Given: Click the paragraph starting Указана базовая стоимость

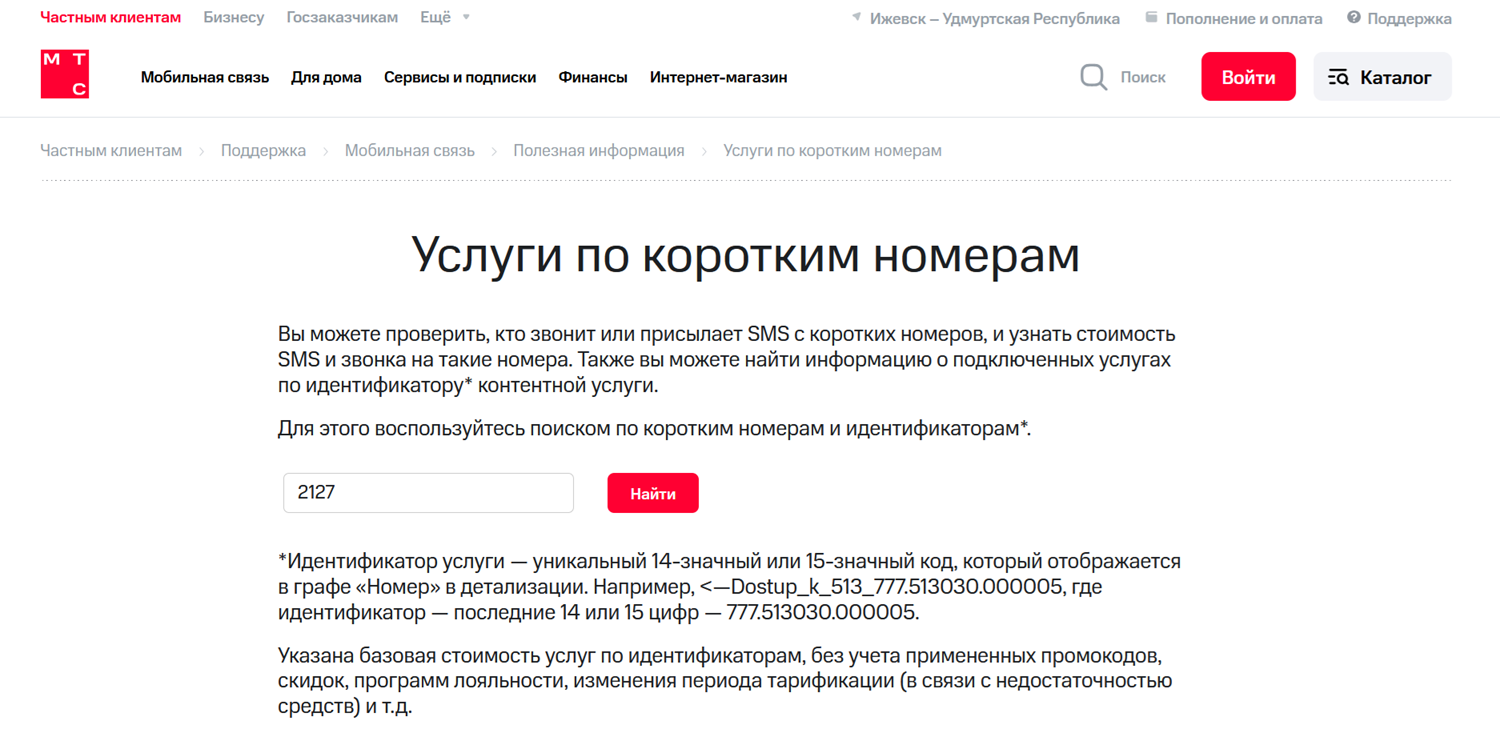Looking at the screenshot, I should point(725,682).
